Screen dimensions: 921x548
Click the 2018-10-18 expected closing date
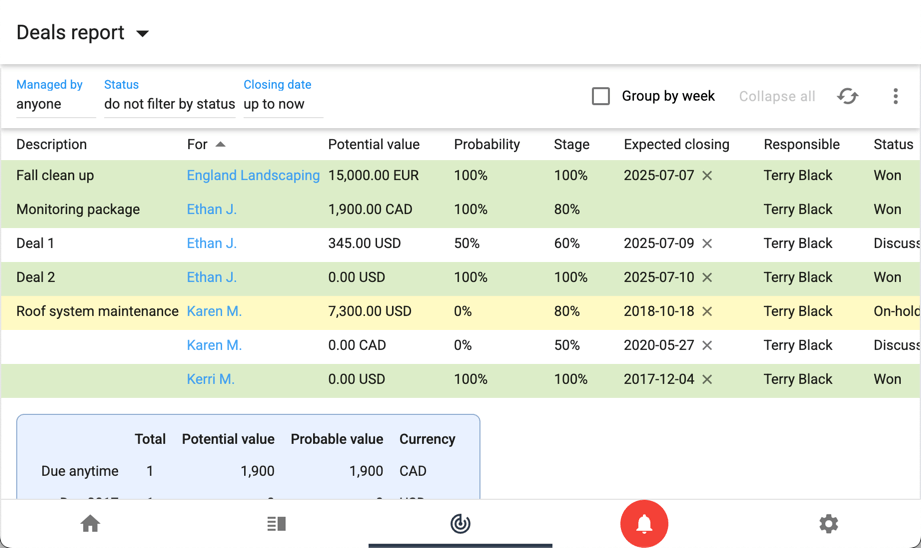click(x=658, y=311)
